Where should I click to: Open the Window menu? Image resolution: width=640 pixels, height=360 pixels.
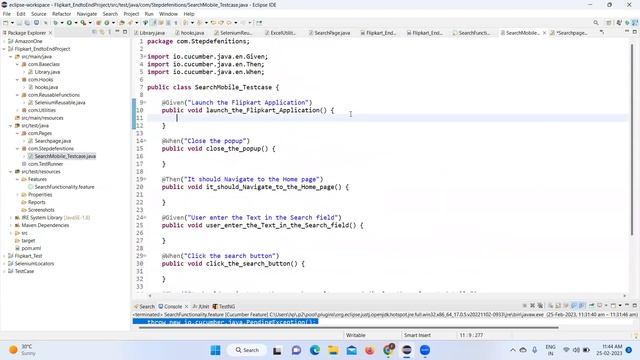tap(168, 14)
